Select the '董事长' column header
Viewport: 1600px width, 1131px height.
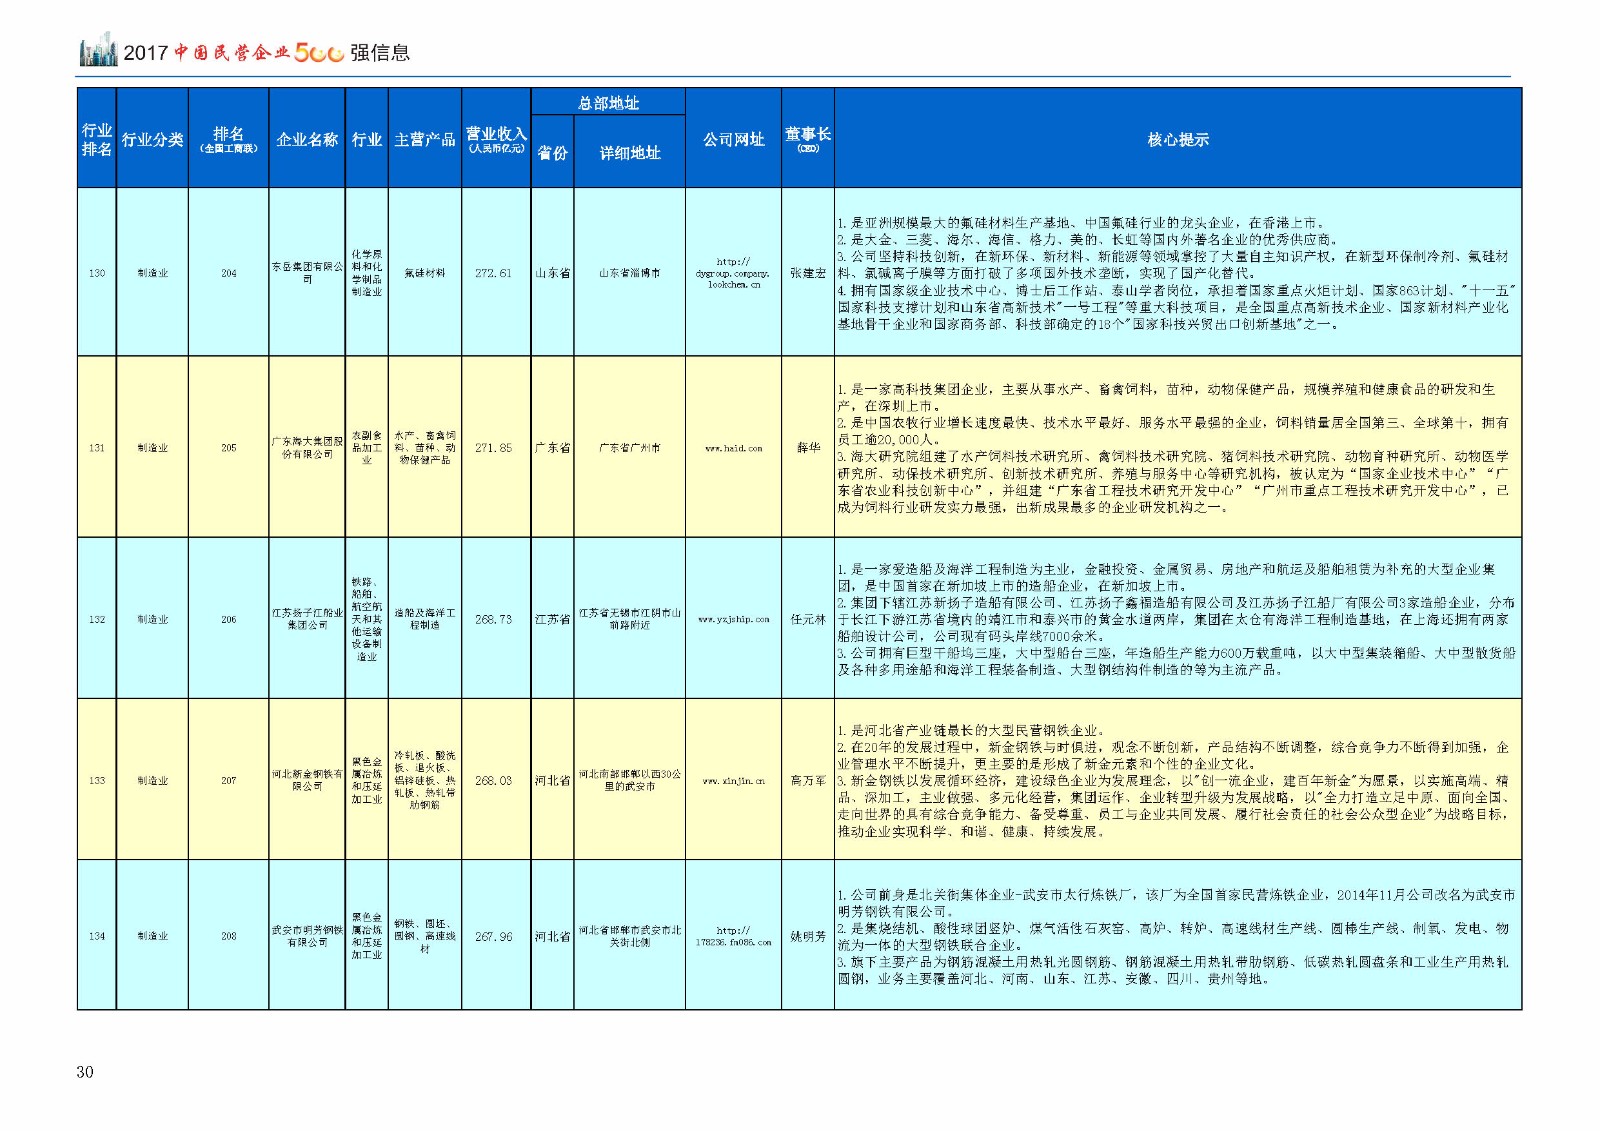click(x=808, y=139)
